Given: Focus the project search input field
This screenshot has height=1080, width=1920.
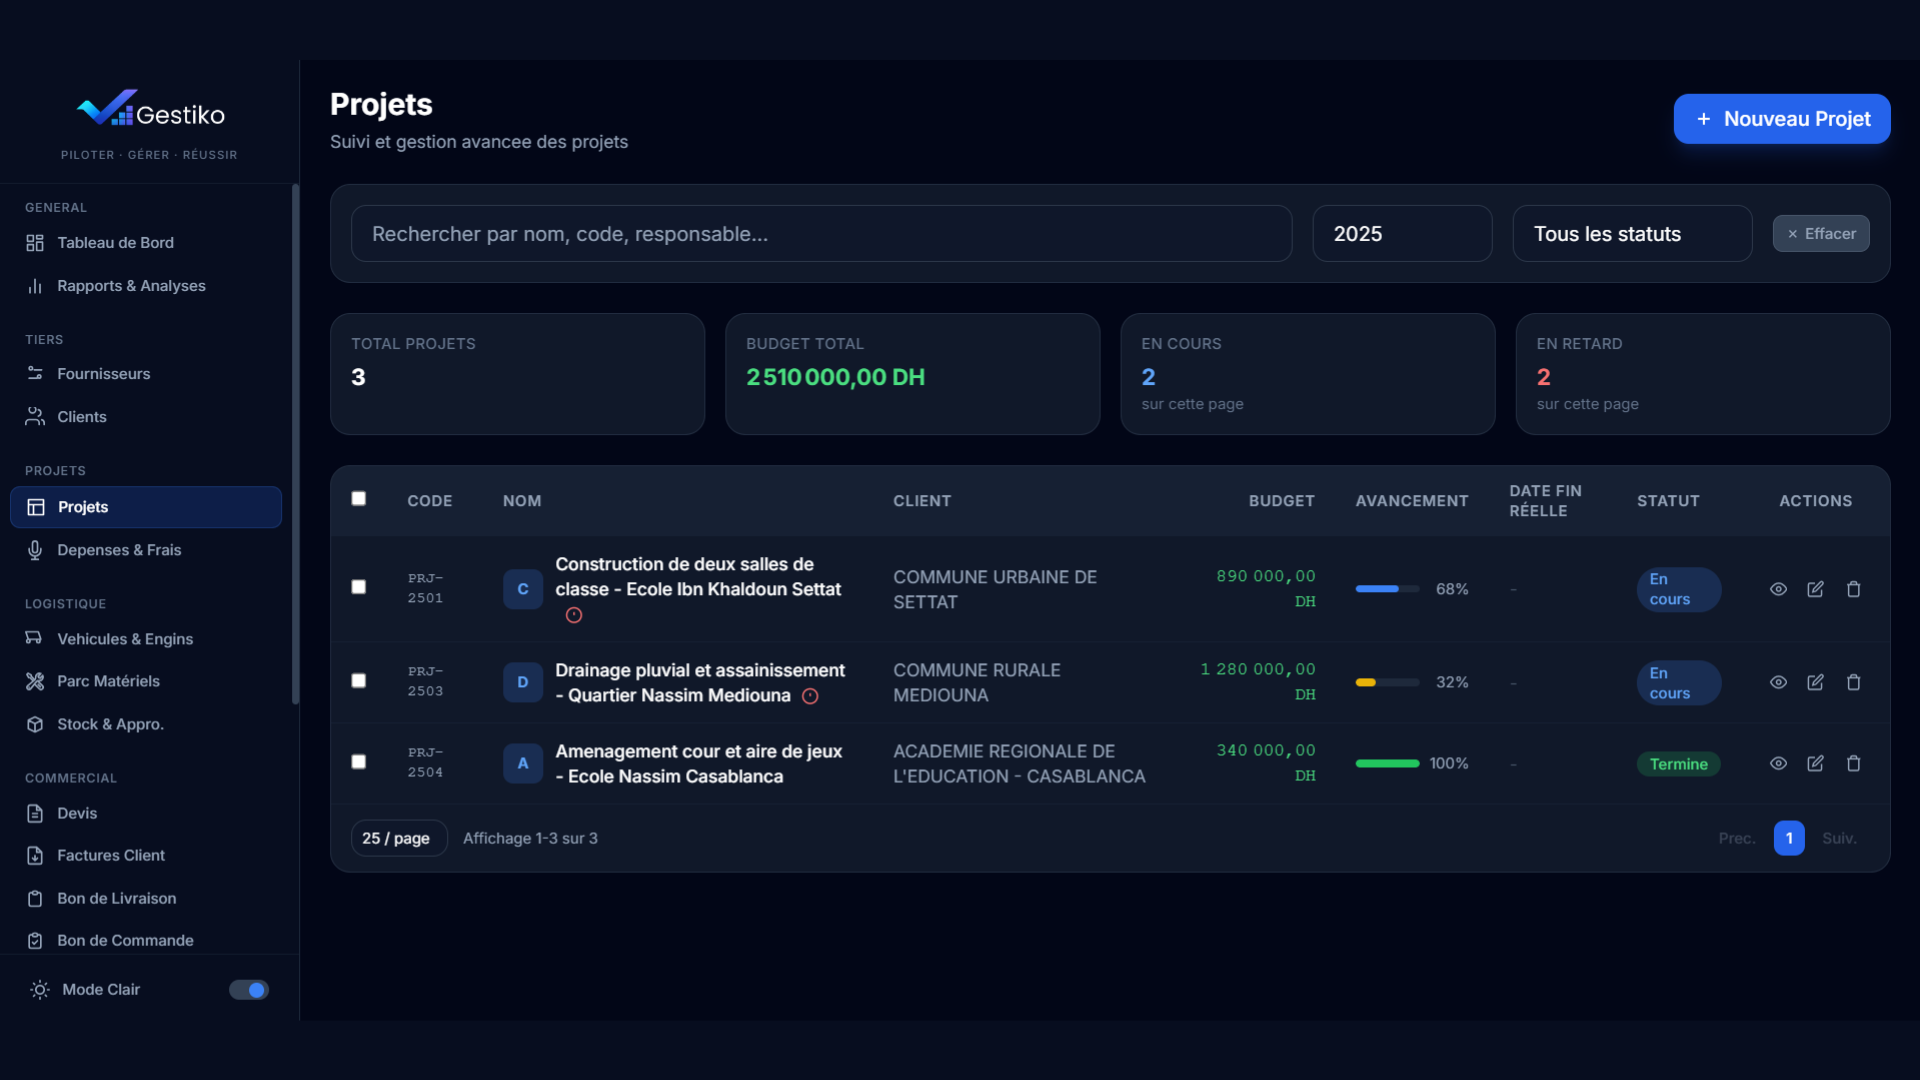Looking at the screenshot, I should [x=820, y=234].
